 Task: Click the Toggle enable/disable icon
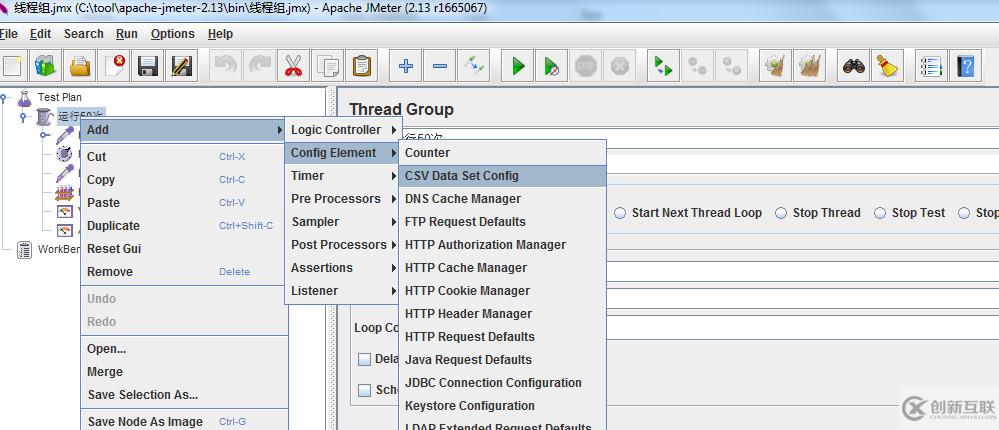click(x=473, y=66)
